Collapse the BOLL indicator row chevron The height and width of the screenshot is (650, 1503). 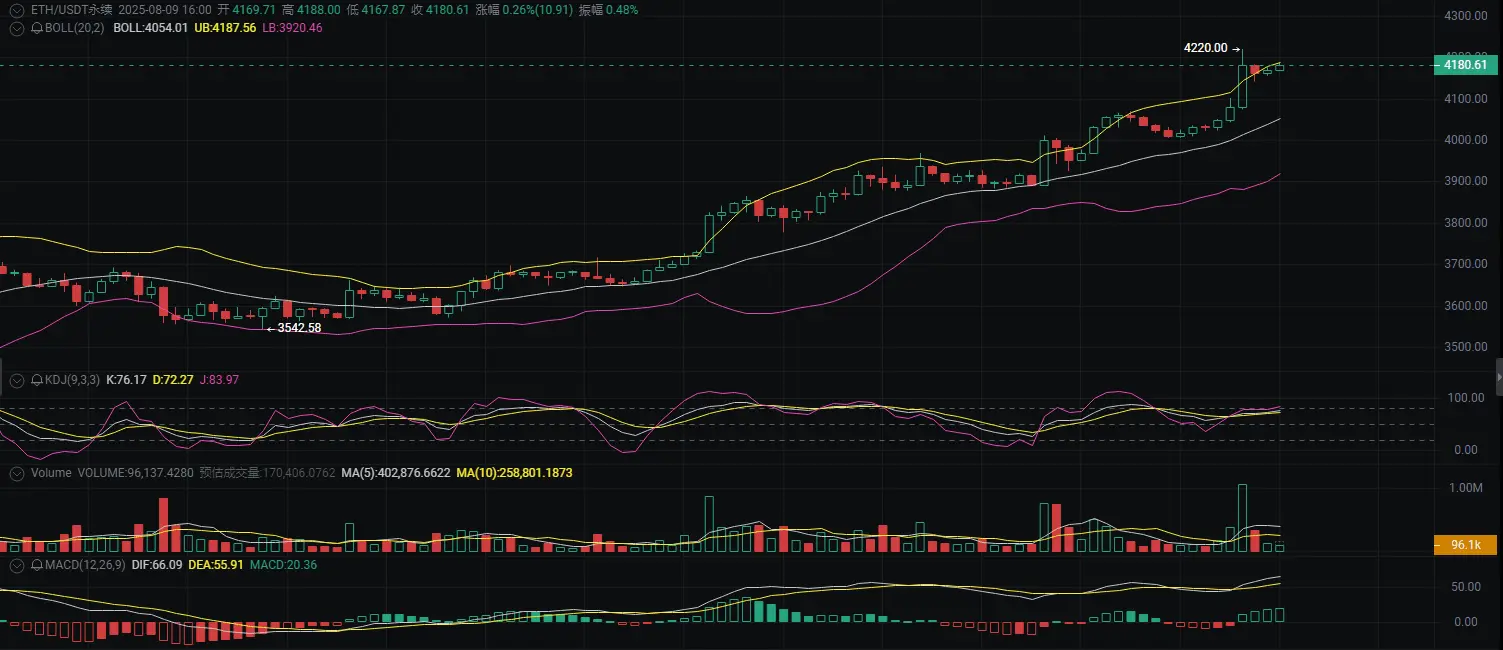tap(16, 28)
